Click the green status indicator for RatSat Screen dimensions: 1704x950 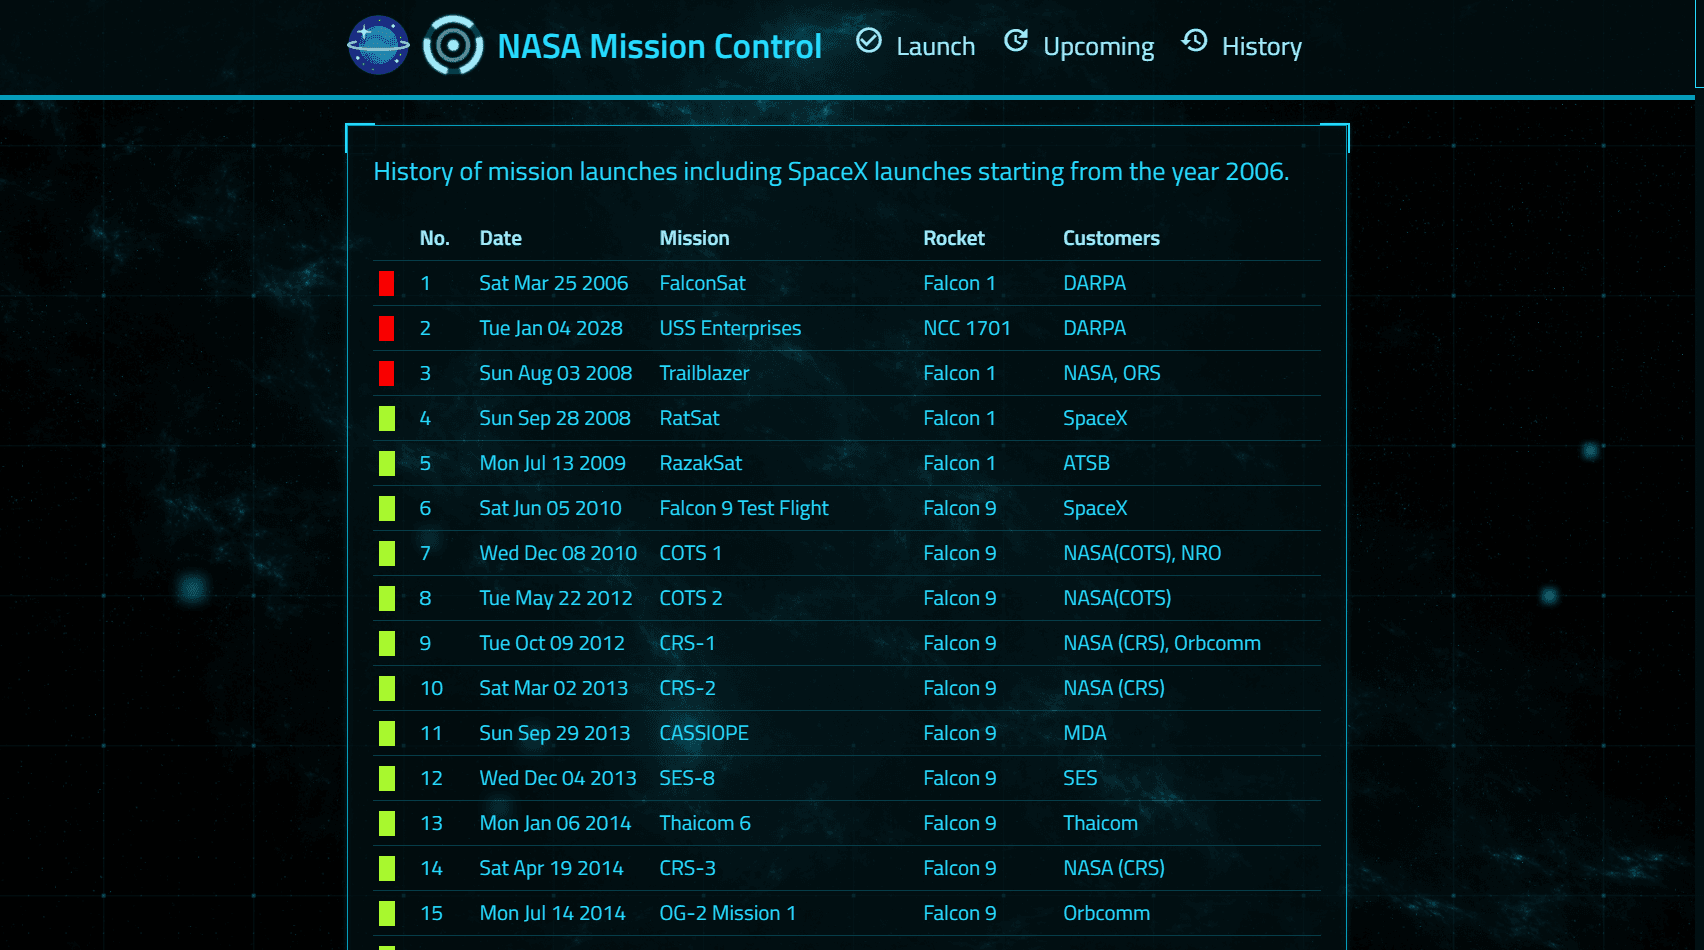pyautogui.click(x=388, y=418)
